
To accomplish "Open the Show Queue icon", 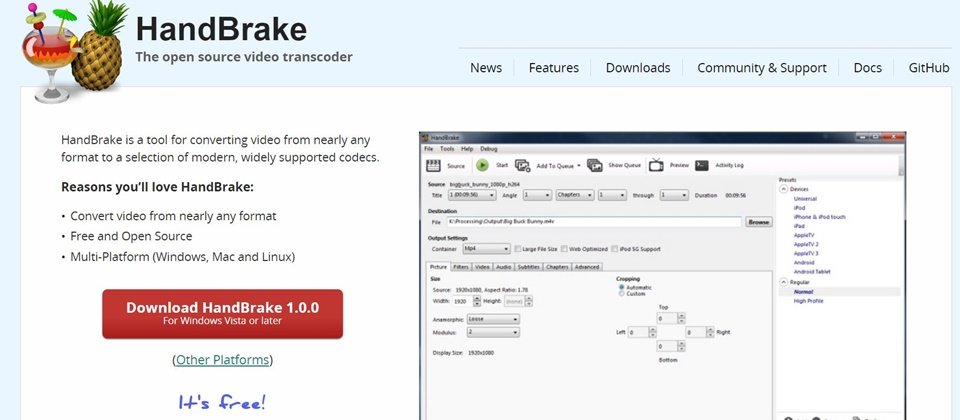I will [595, 165].
